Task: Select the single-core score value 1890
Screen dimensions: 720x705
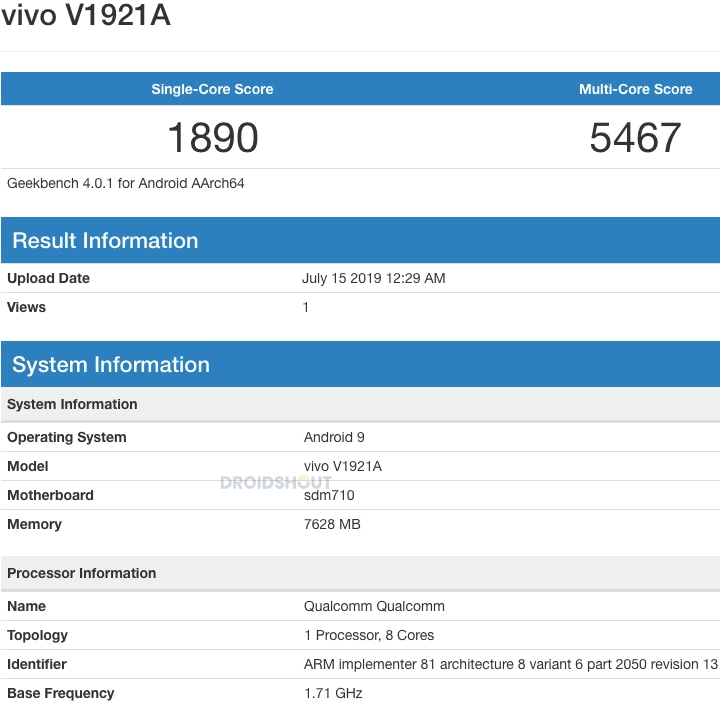Action: [x=213, y=137]
